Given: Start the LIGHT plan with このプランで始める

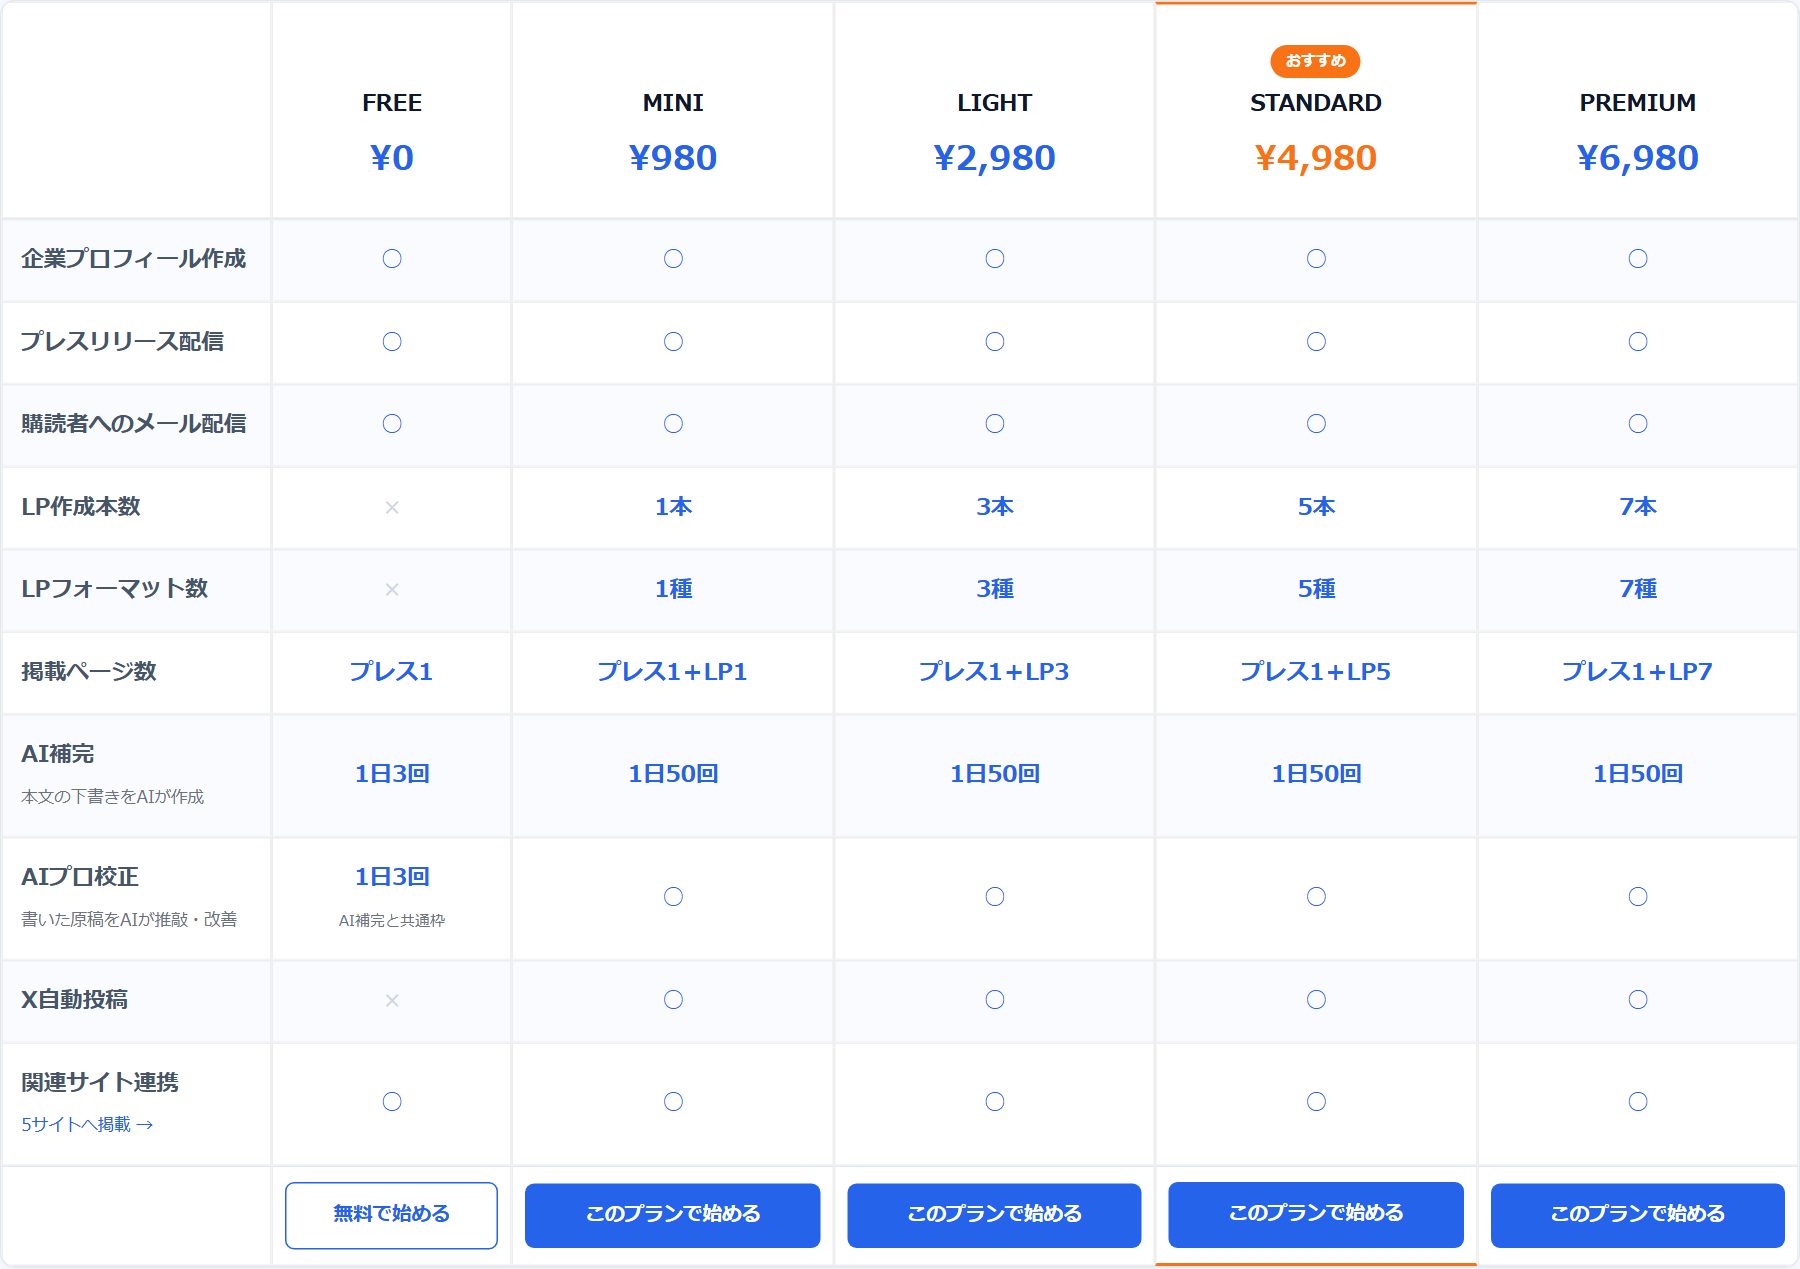Looking at the screenshot, I should (x=994, y=1215).
